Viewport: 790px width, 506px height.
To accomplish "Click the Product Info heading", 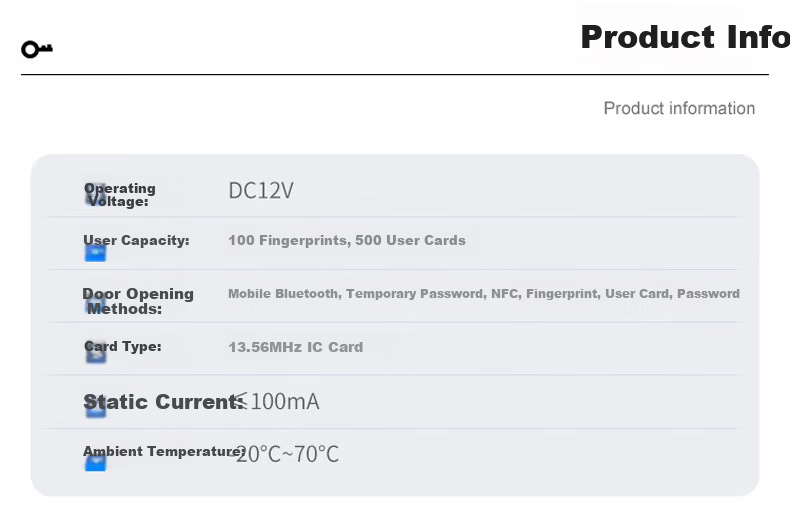I will (685, 37).
